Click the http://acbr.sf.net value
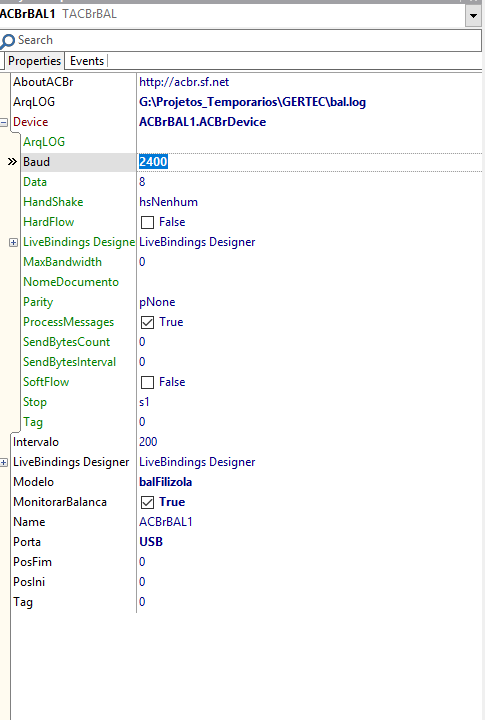 pos(184,82)
